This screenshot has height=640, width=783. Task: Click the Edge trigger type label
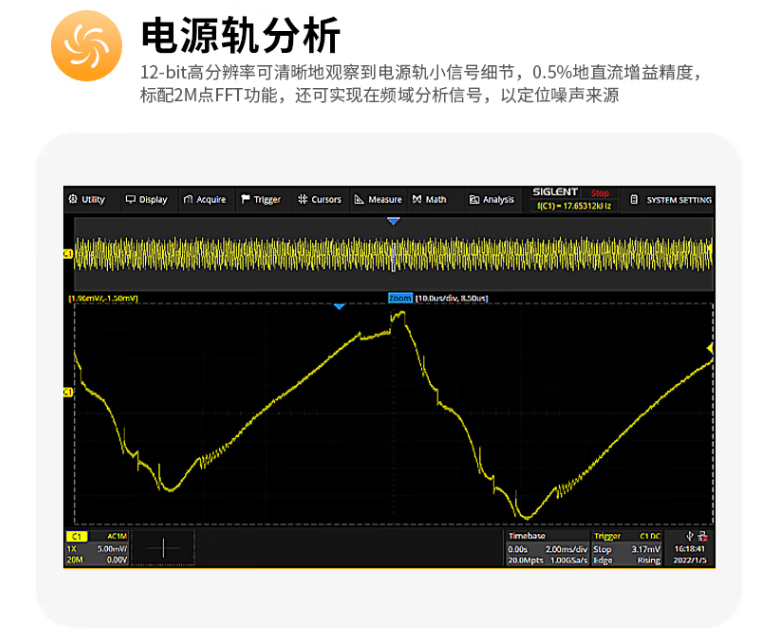pyautogui.click(x=603, y=560)
